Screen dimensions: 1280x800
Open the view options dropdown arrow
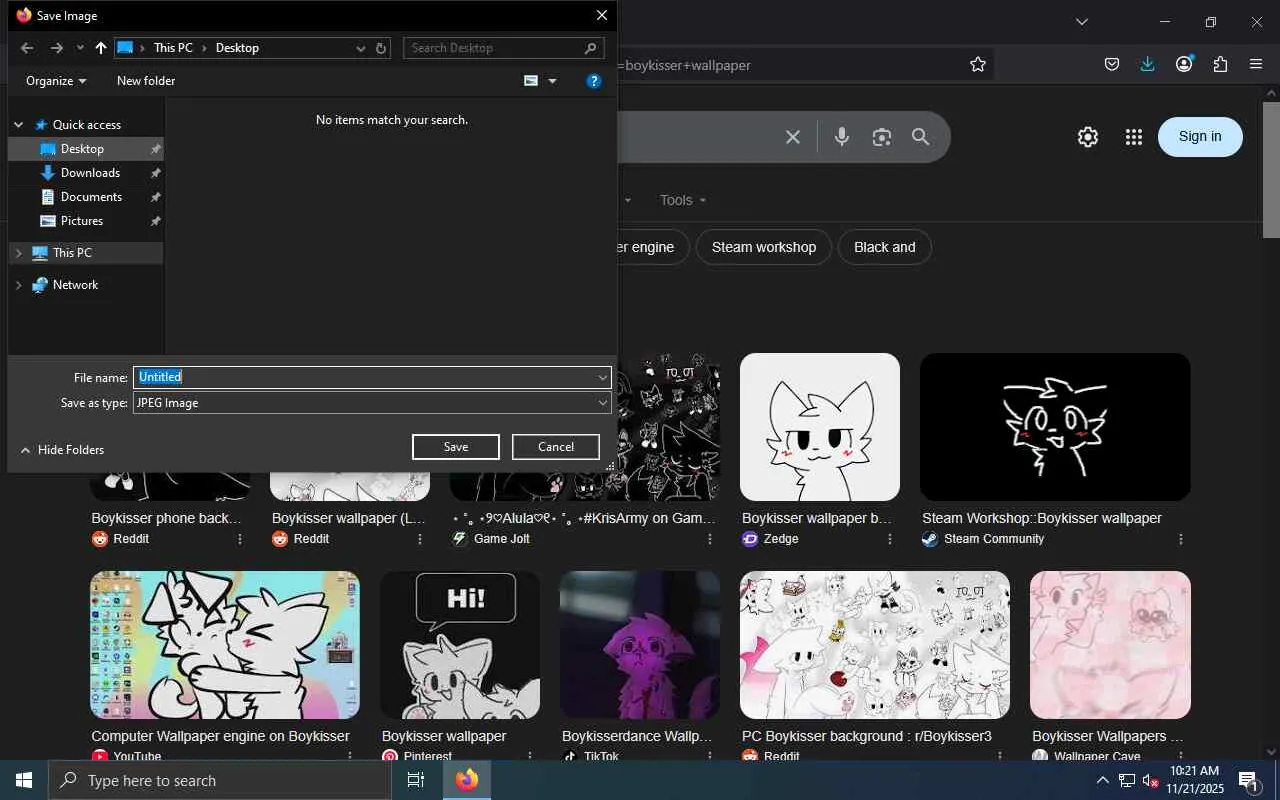[552, 81]
